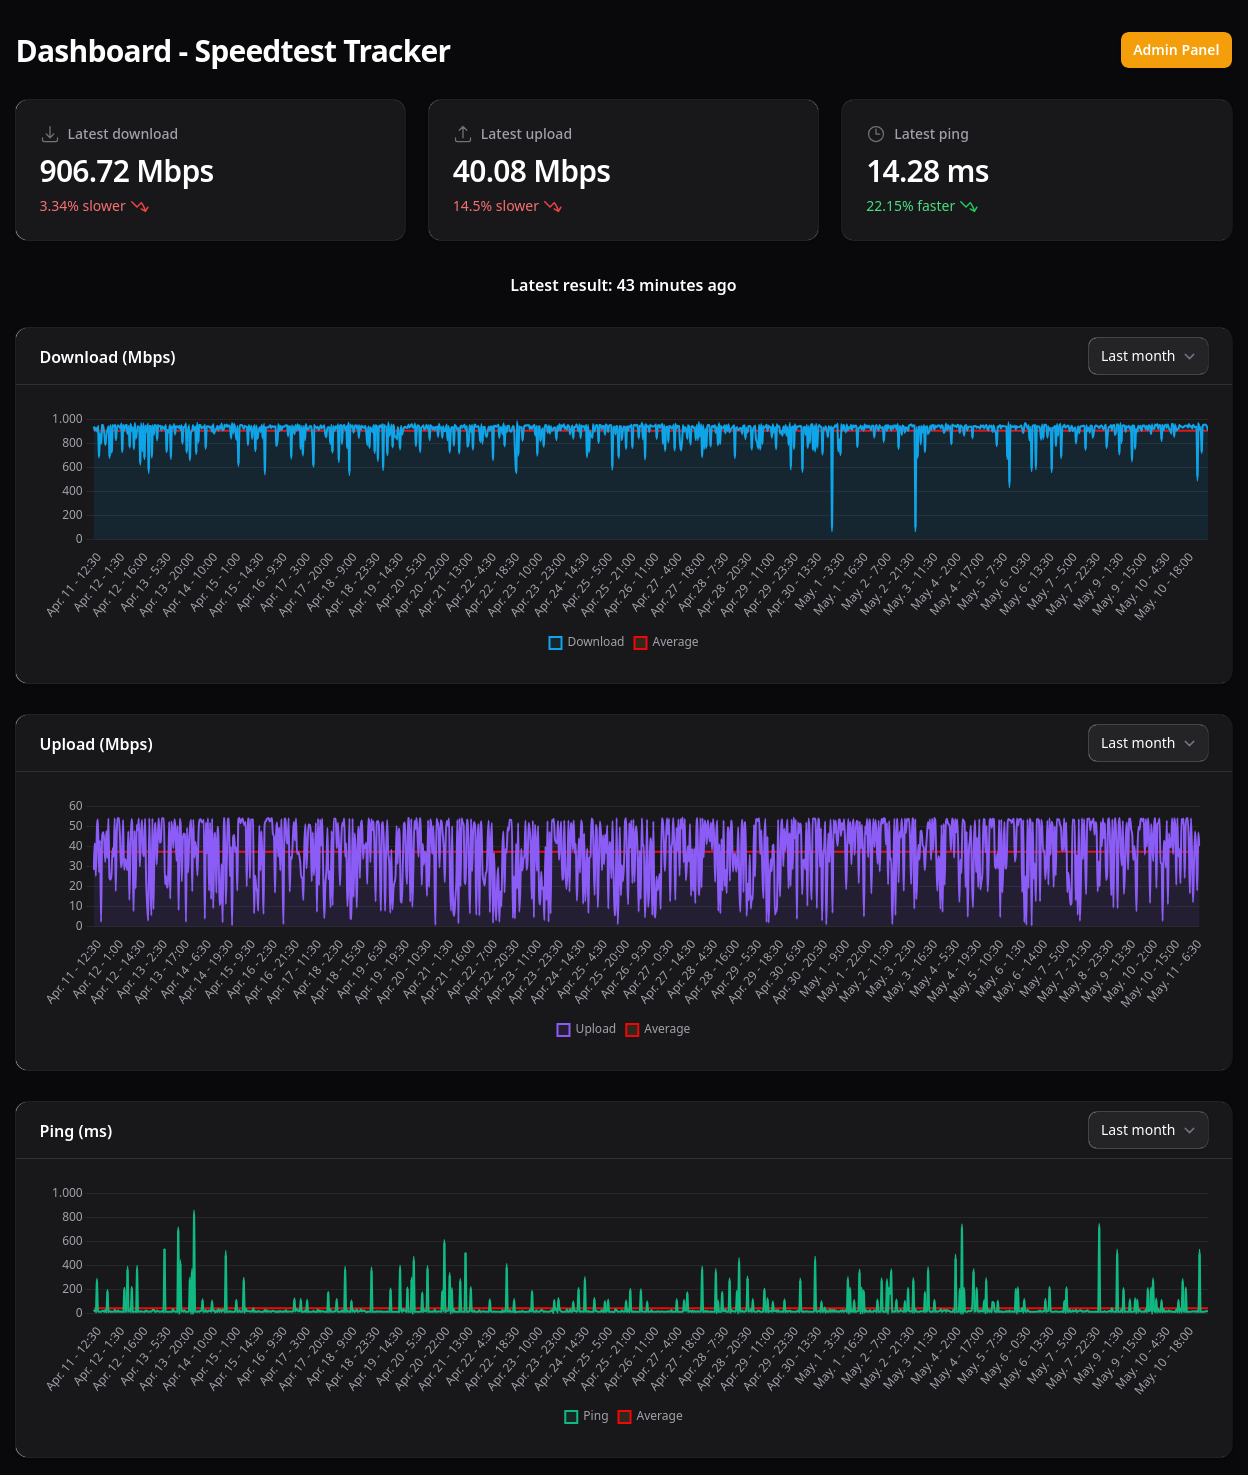Click the purple Upload legend square icon
The width and height of the screenshot is (1248, 1475).
point(563,1029)
